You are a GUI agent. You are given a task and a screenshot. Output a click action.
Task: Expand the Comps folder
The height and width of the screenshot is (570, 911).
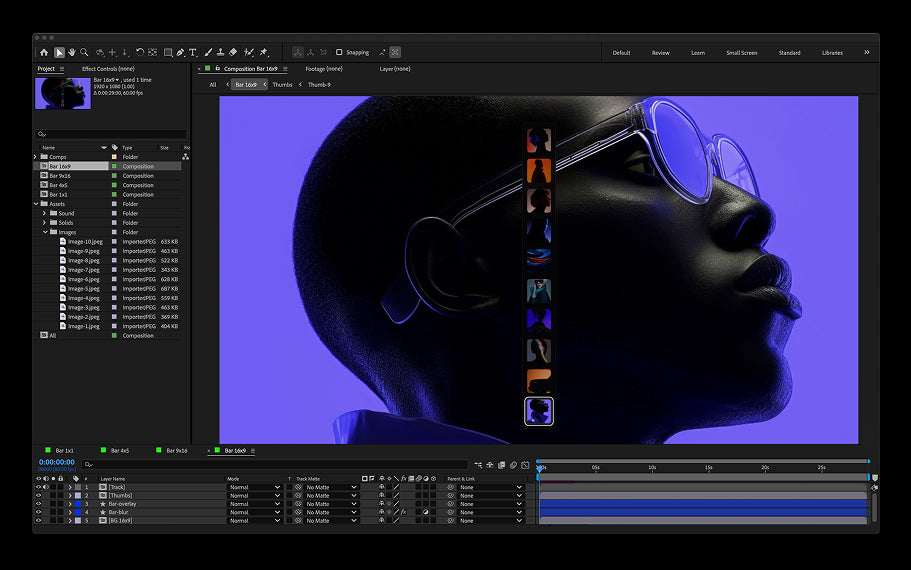(x=35, y=157)
